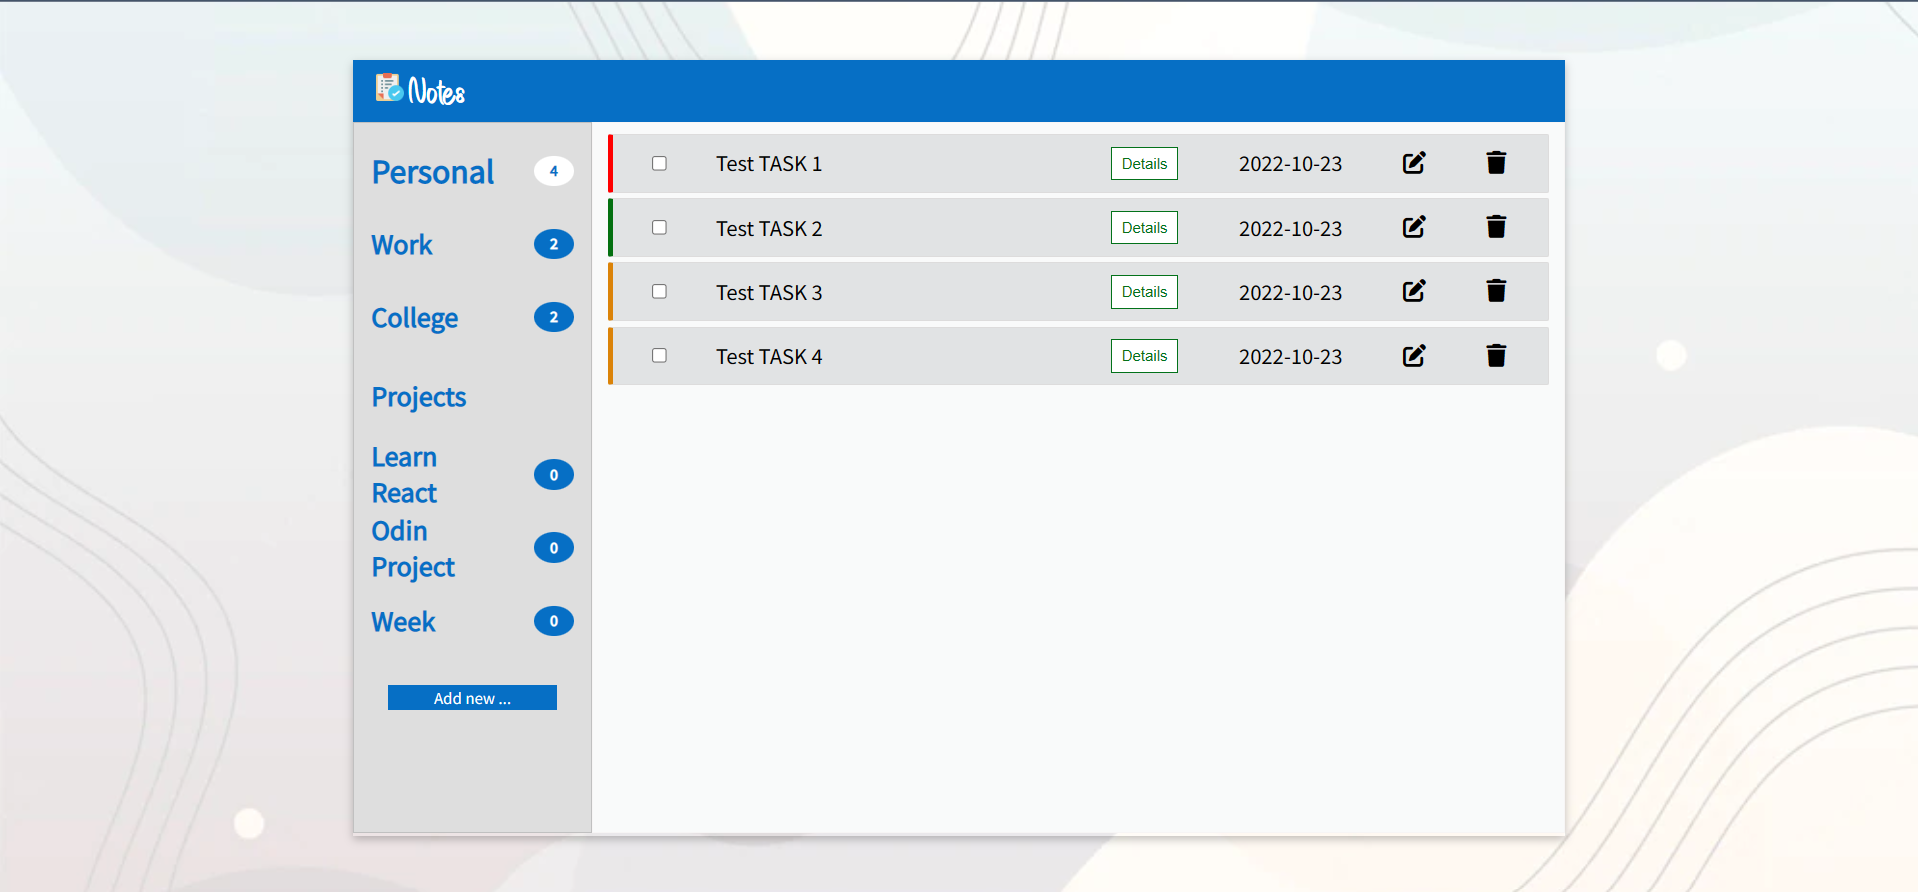The height and width of the screenshot is (892, 1918).
Task: Mark Test TASK 4 as complete
Action: pyautogui.click(x=659, y=355)
